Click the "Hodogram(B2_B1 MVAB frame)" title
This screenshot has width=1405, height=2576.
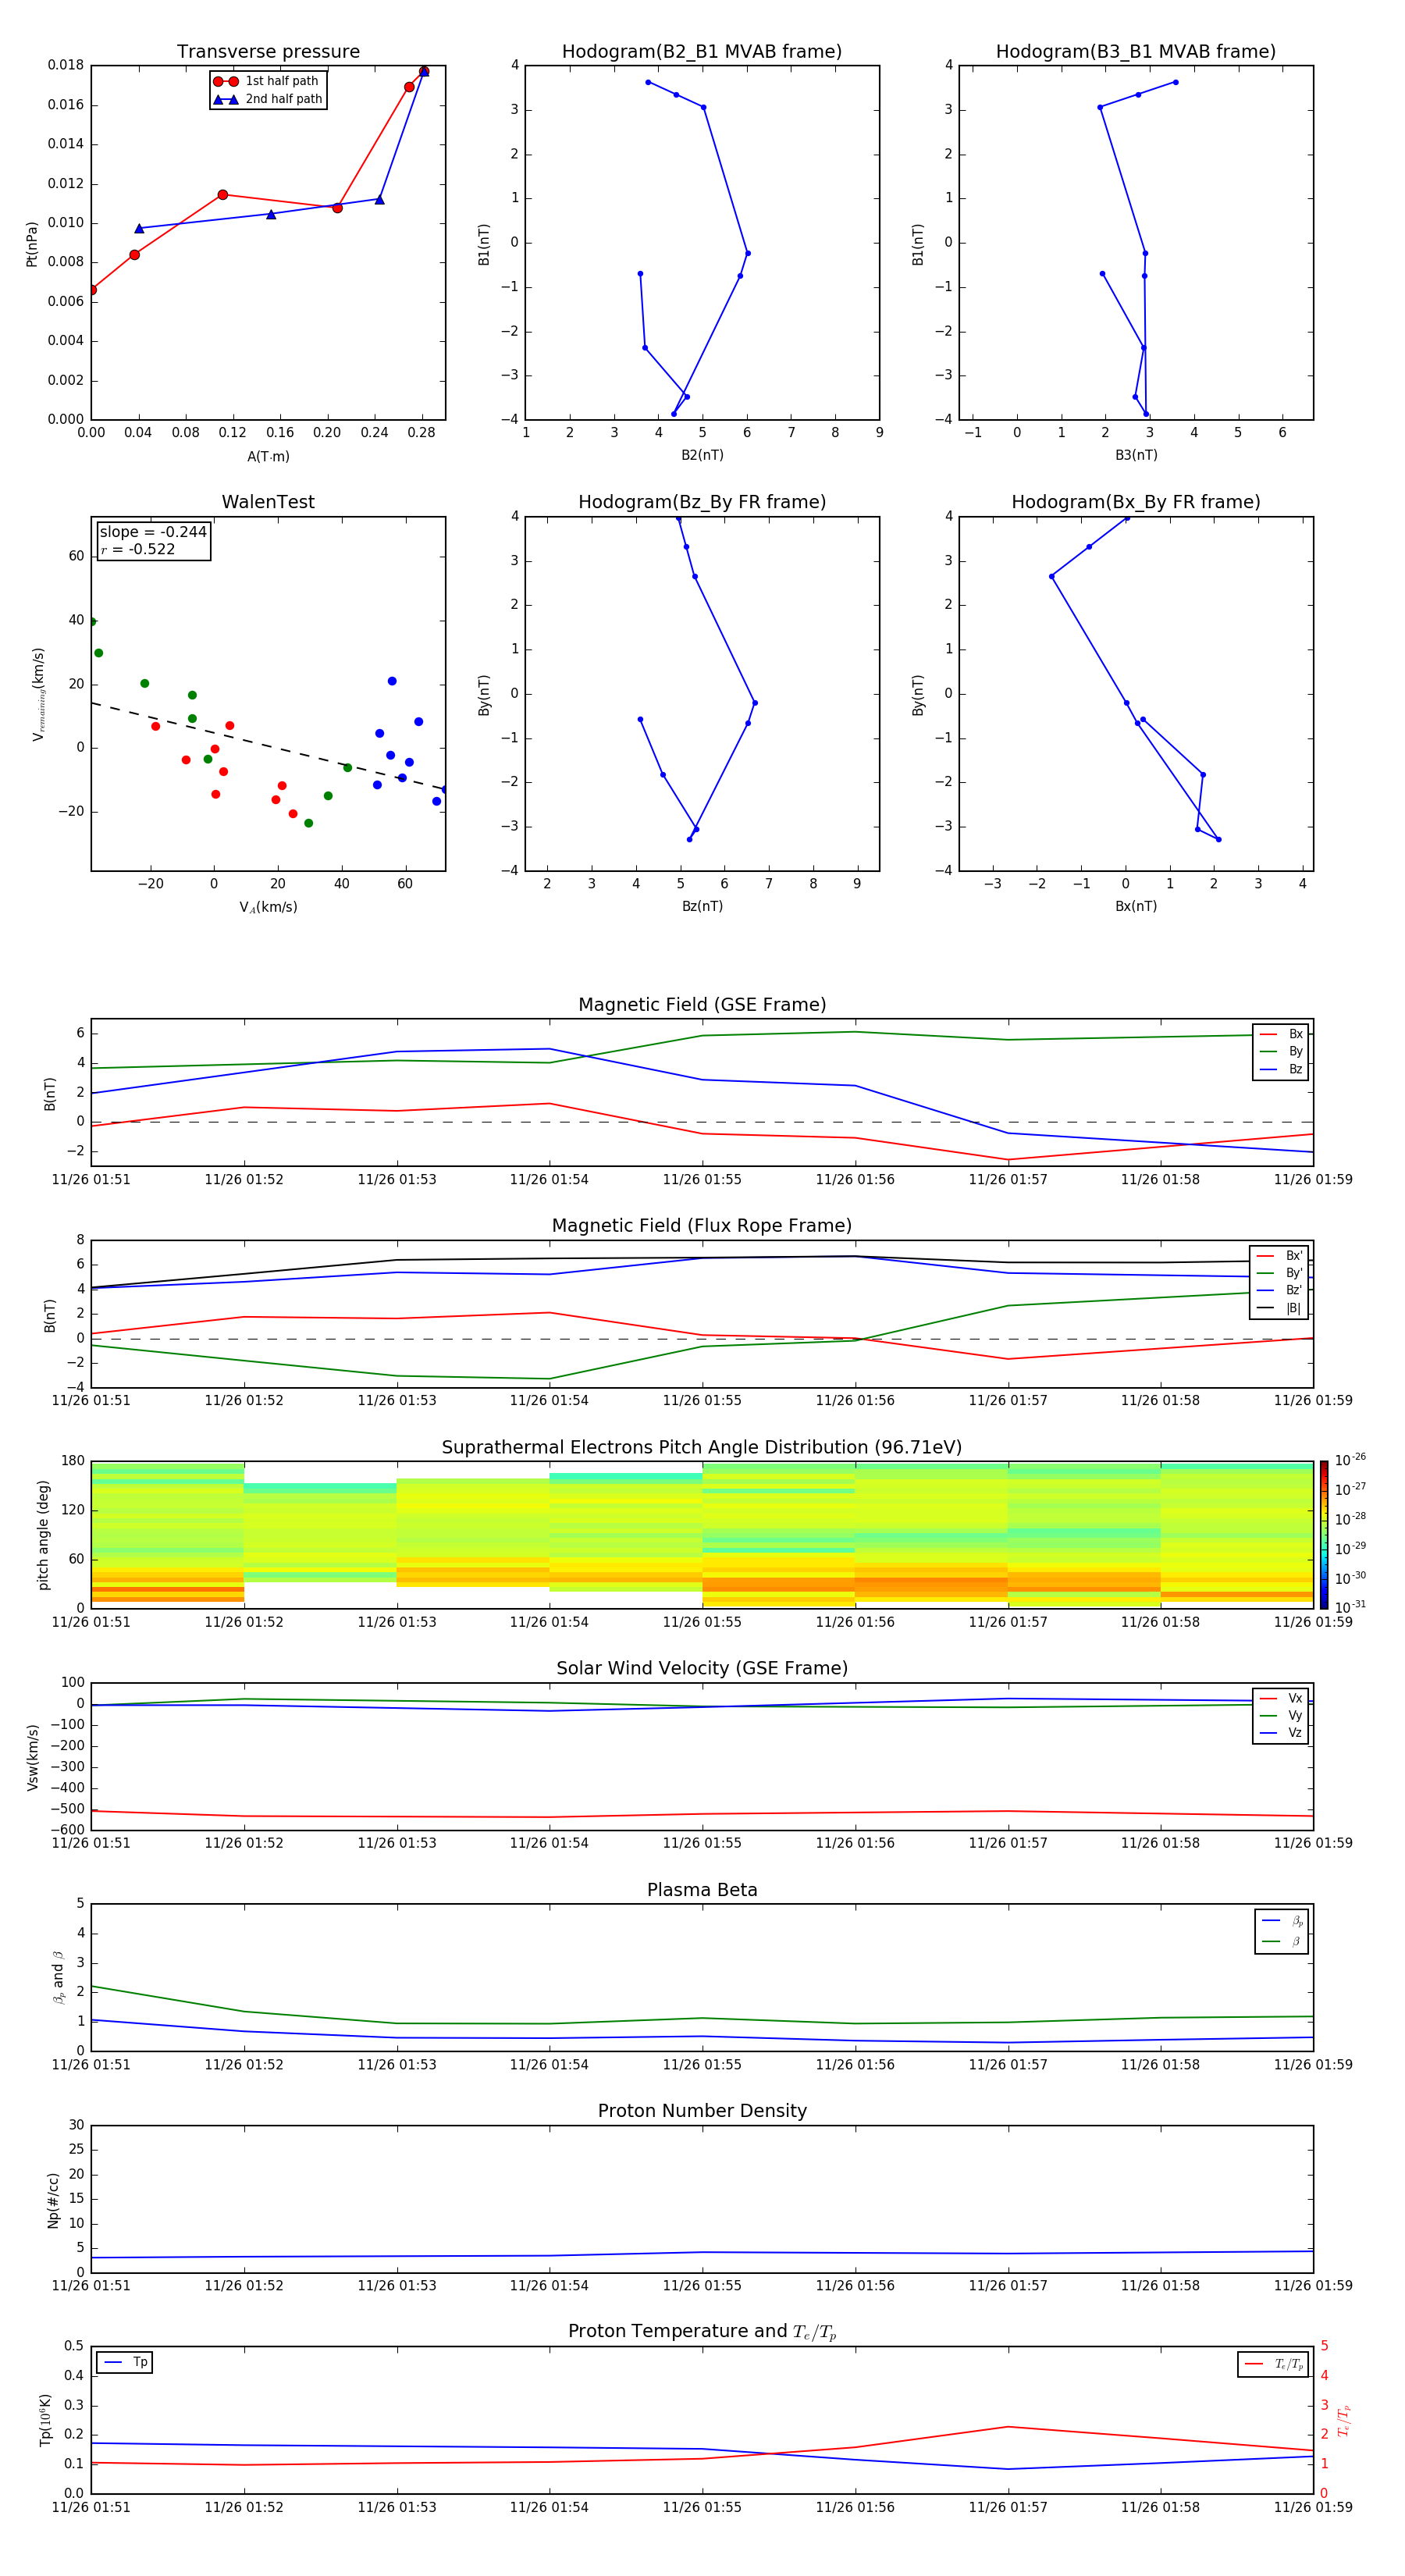point(702,52)
